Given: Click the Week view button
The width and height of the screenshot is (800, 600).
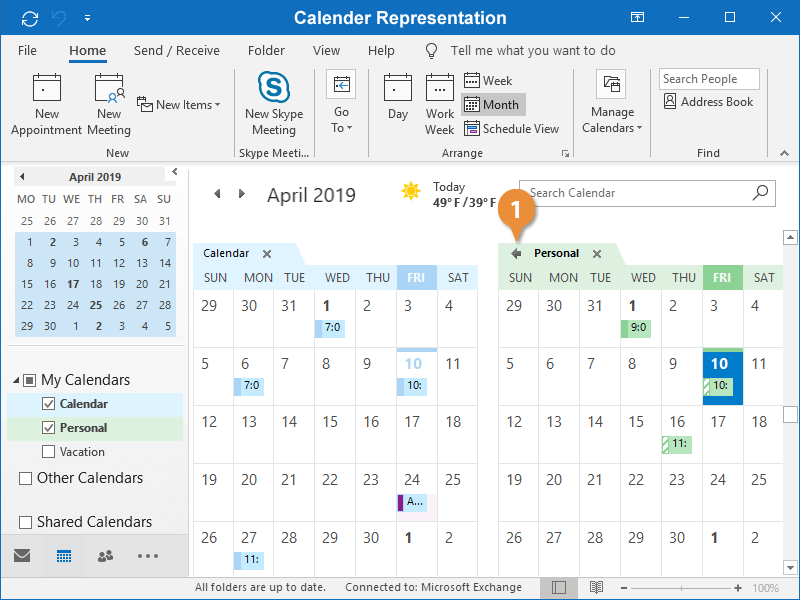Looking at the screenshot, I should point(488,81).
